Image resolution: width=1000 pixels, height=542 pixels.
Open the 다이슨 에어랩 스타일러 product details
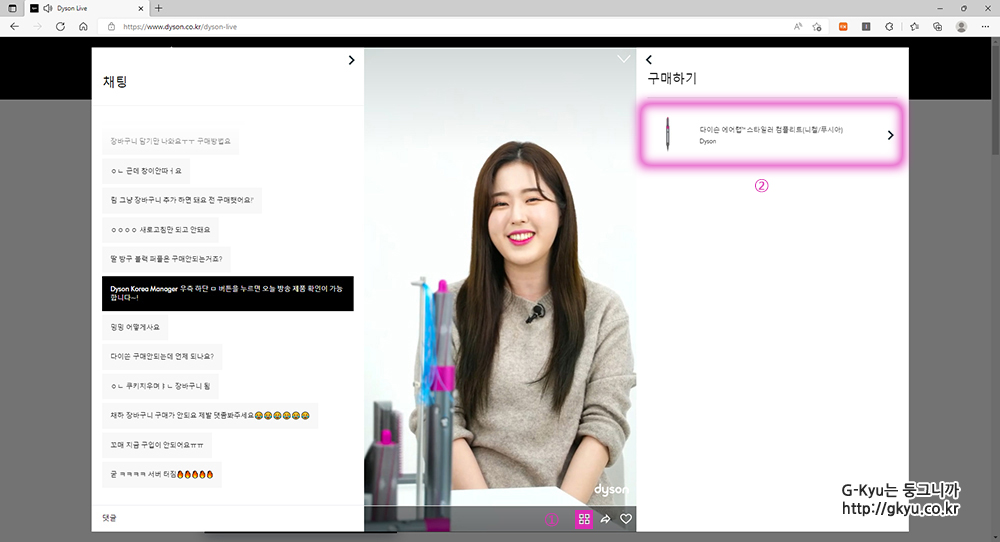[x=772, y=135]
